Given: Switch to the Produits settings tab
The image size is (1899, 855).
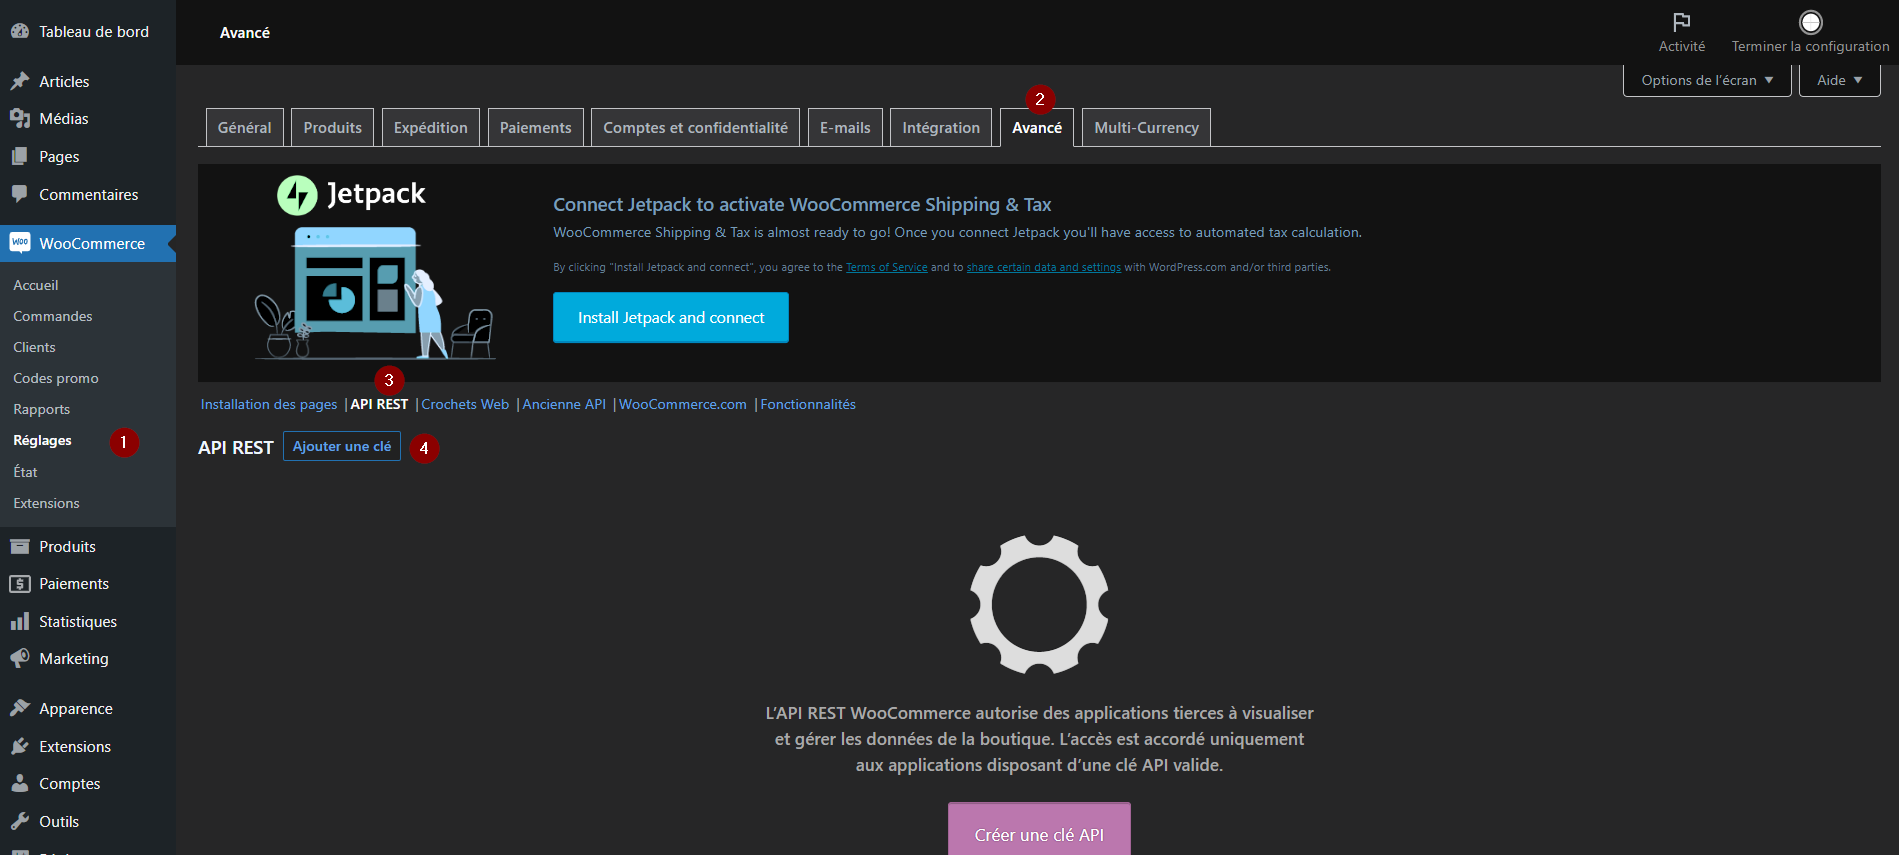Looking at the screenshot, I should point(333,127).
